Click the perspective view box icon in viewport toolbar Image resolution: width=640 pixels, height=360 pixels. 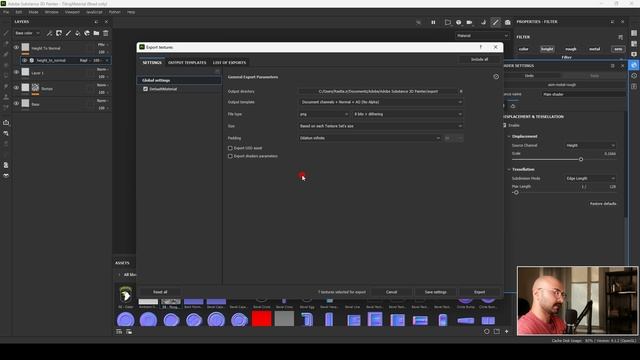pyautogui.click(x=448, y=22)
